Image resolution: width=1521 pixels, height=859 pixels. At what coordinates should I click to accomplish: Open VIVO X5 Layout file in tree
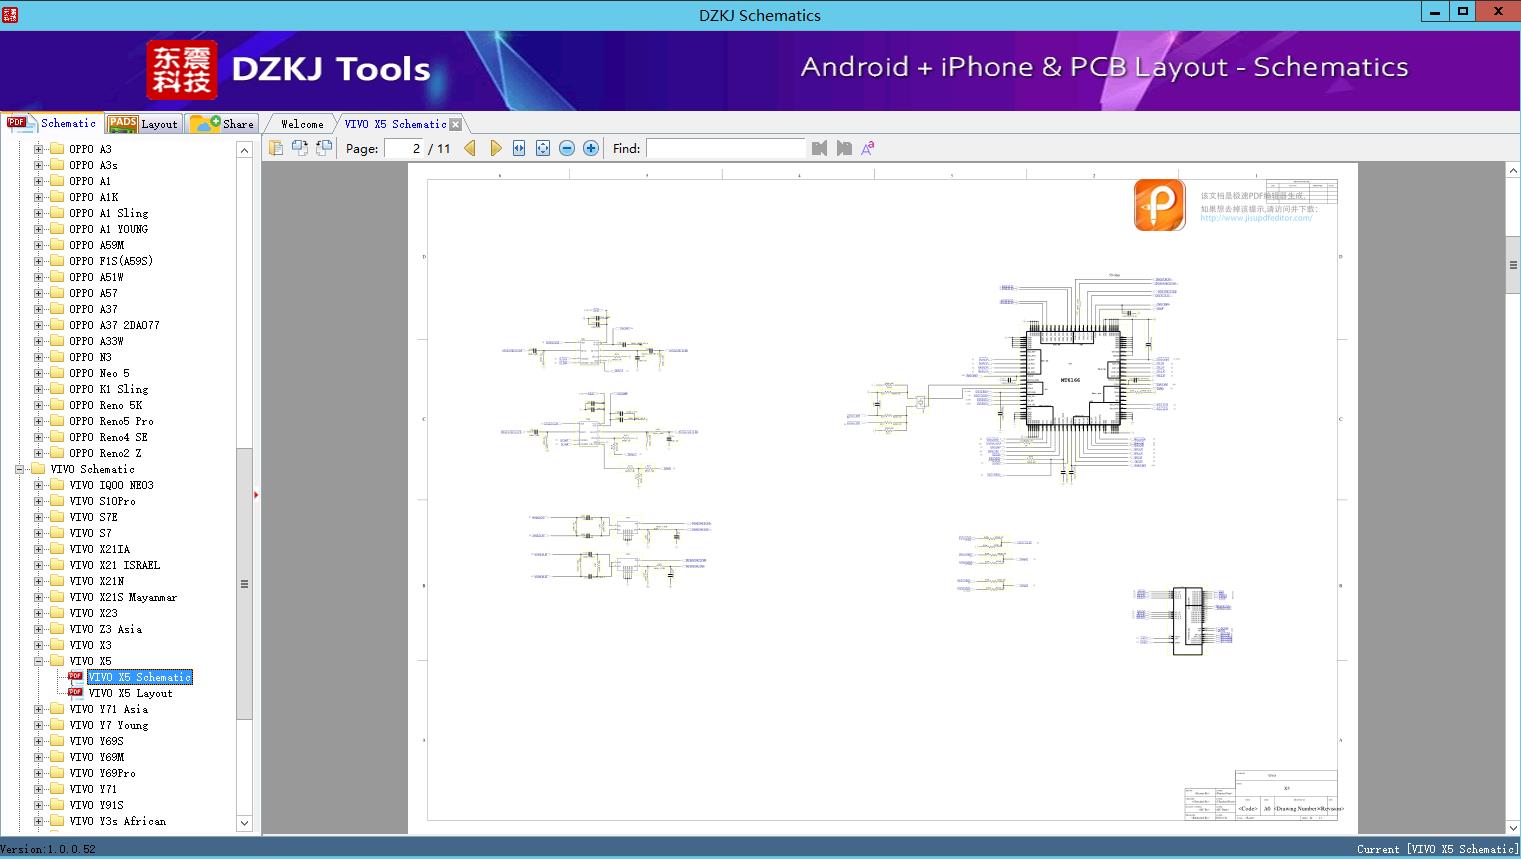(x=130, y=693)
